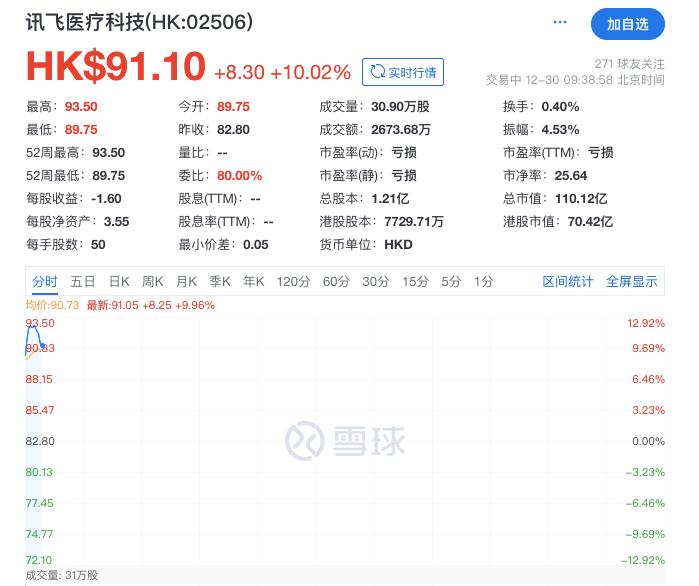Viewport: 699px width, 586px height.
Task: Select the 季K quarterly chart tab
Action: pyautogui.click(x=220, y=282)
